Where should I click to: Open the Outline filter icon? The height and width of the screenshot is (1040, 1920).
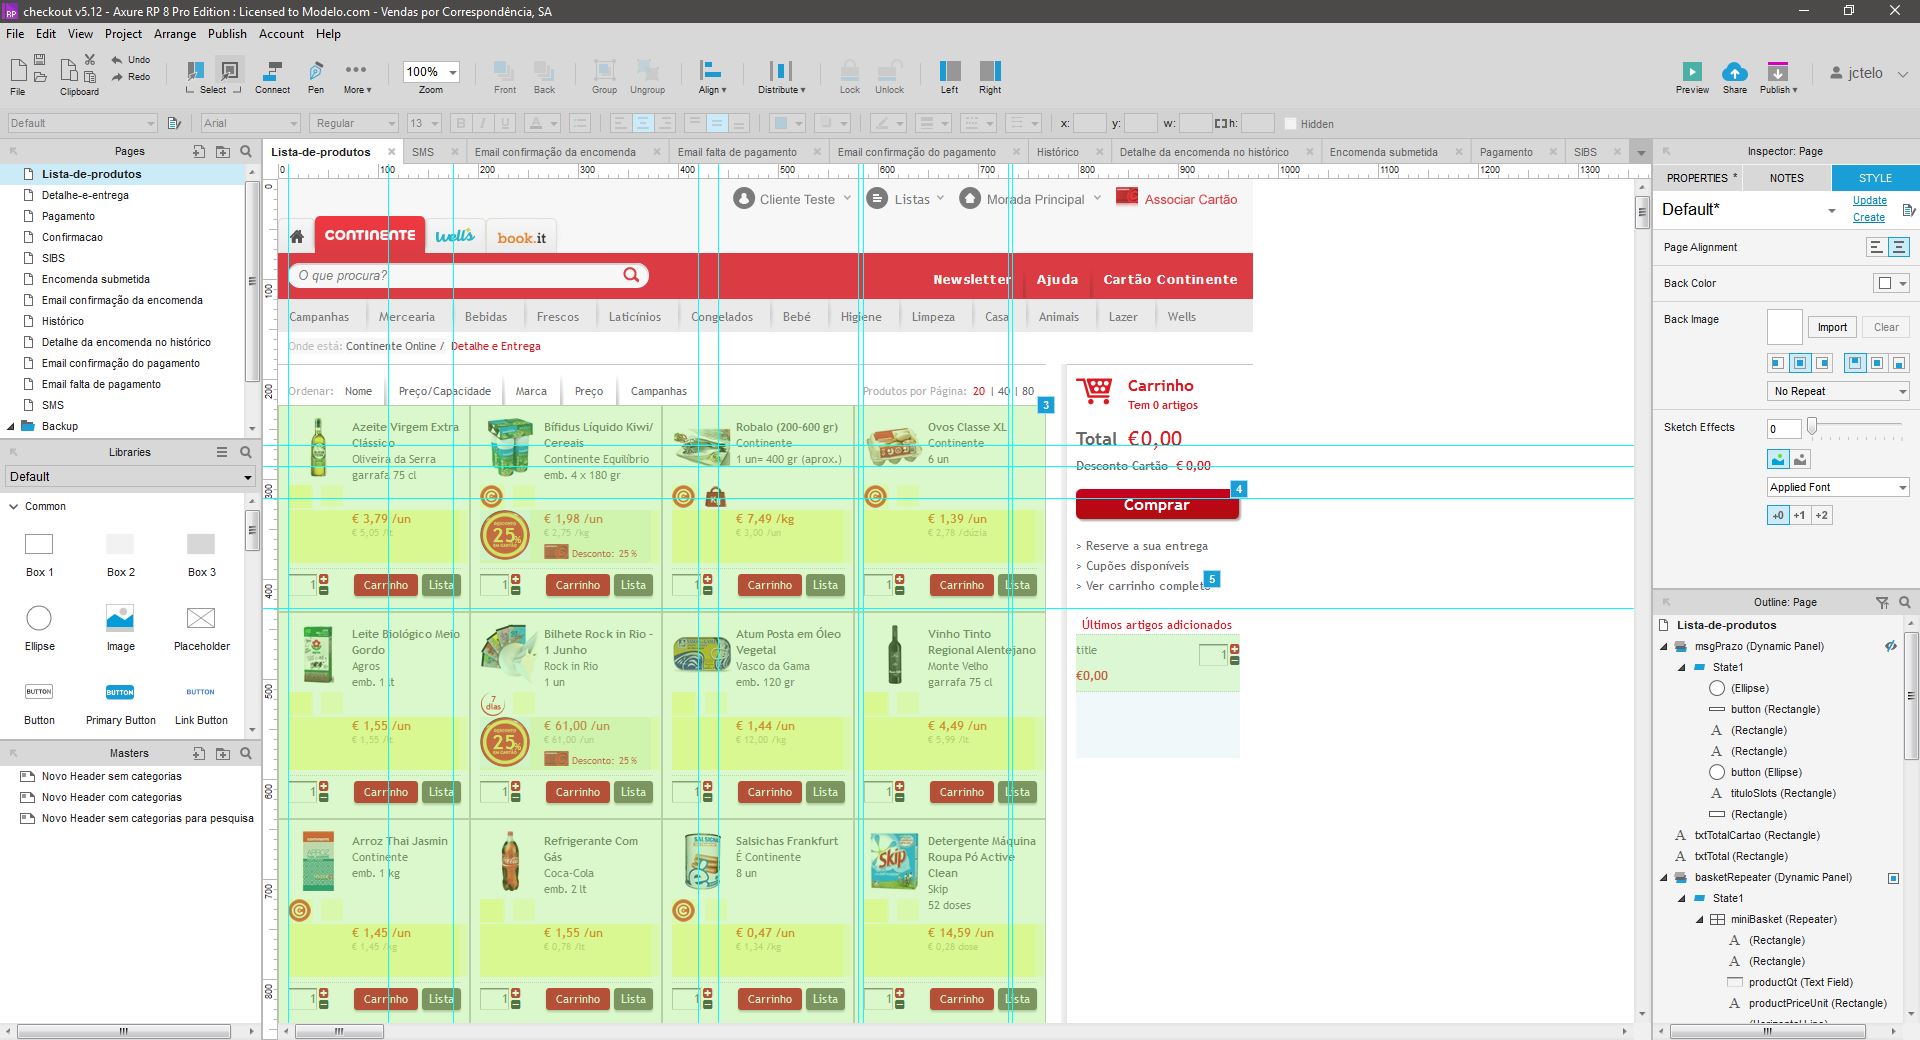pos(1882,602)
